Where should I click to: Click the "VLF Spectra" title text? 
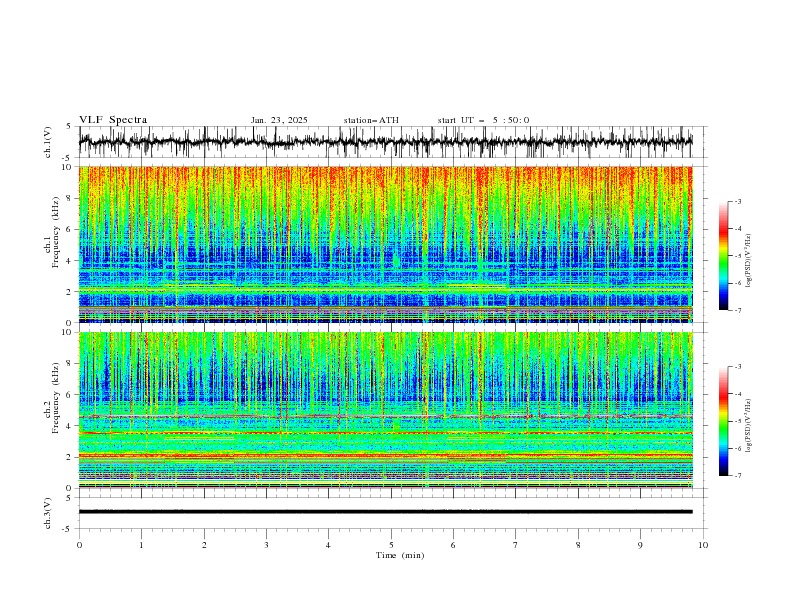point(113,120)
